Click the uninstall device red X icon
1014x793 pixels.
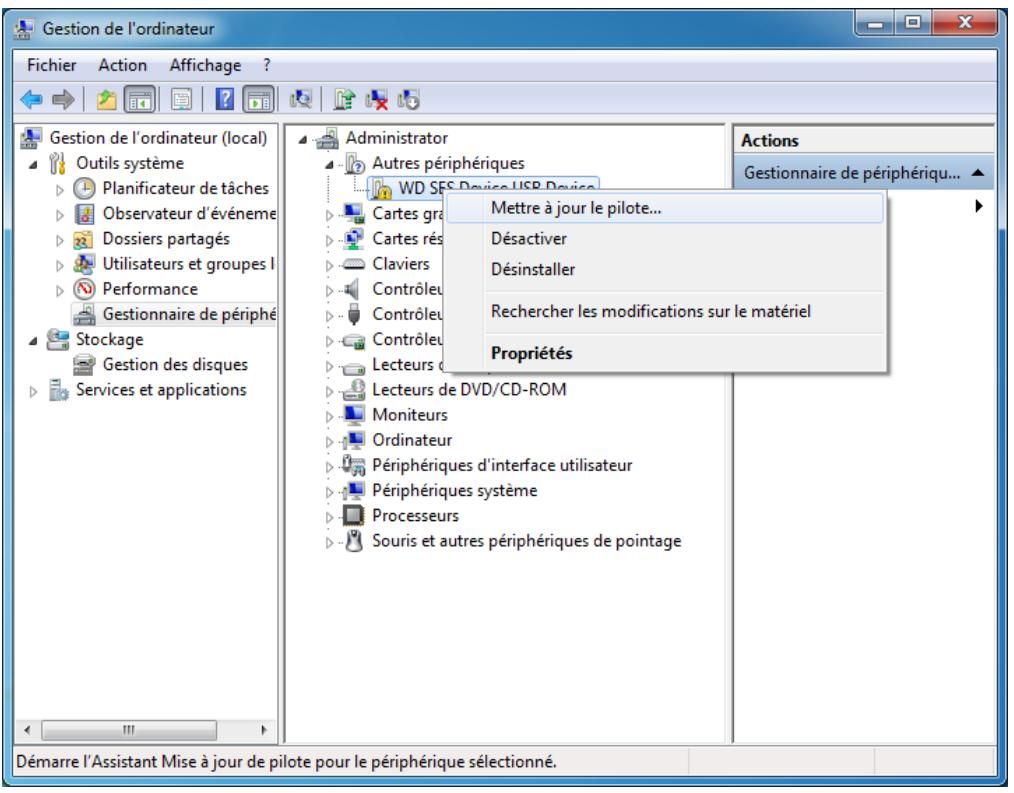pos(376,100)
